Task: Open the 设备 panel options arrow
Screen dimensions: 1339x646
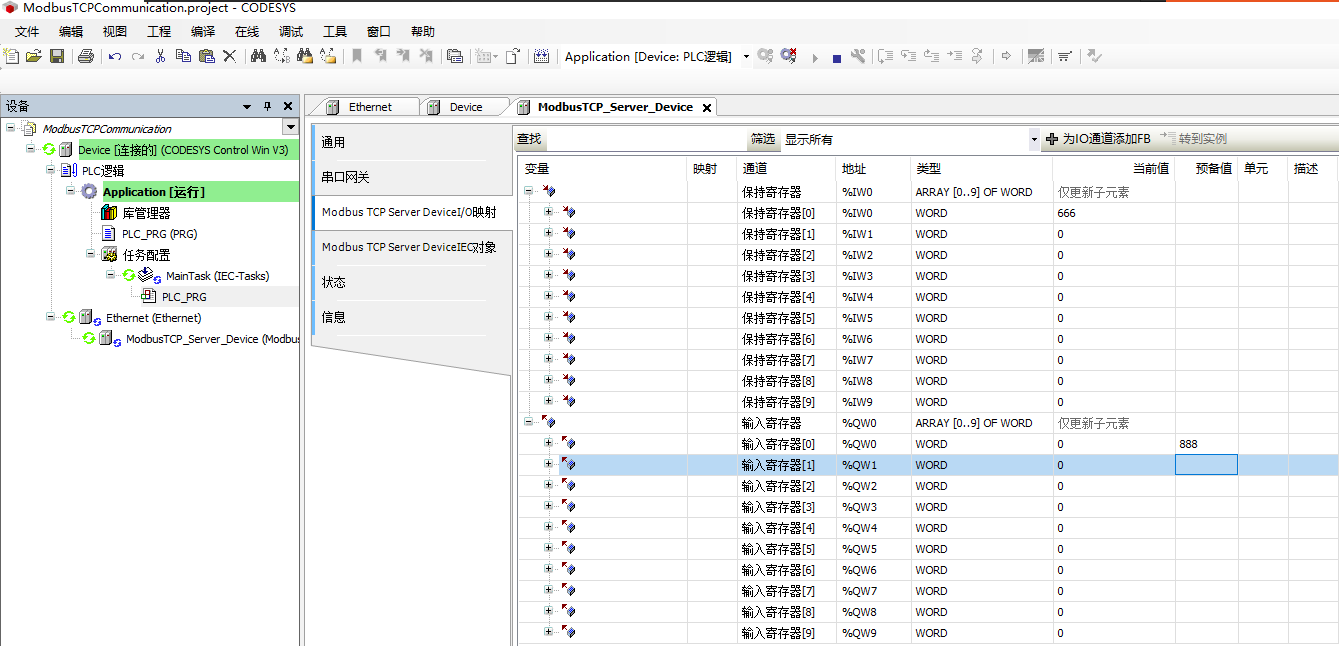Action: [x=247, y=106]
